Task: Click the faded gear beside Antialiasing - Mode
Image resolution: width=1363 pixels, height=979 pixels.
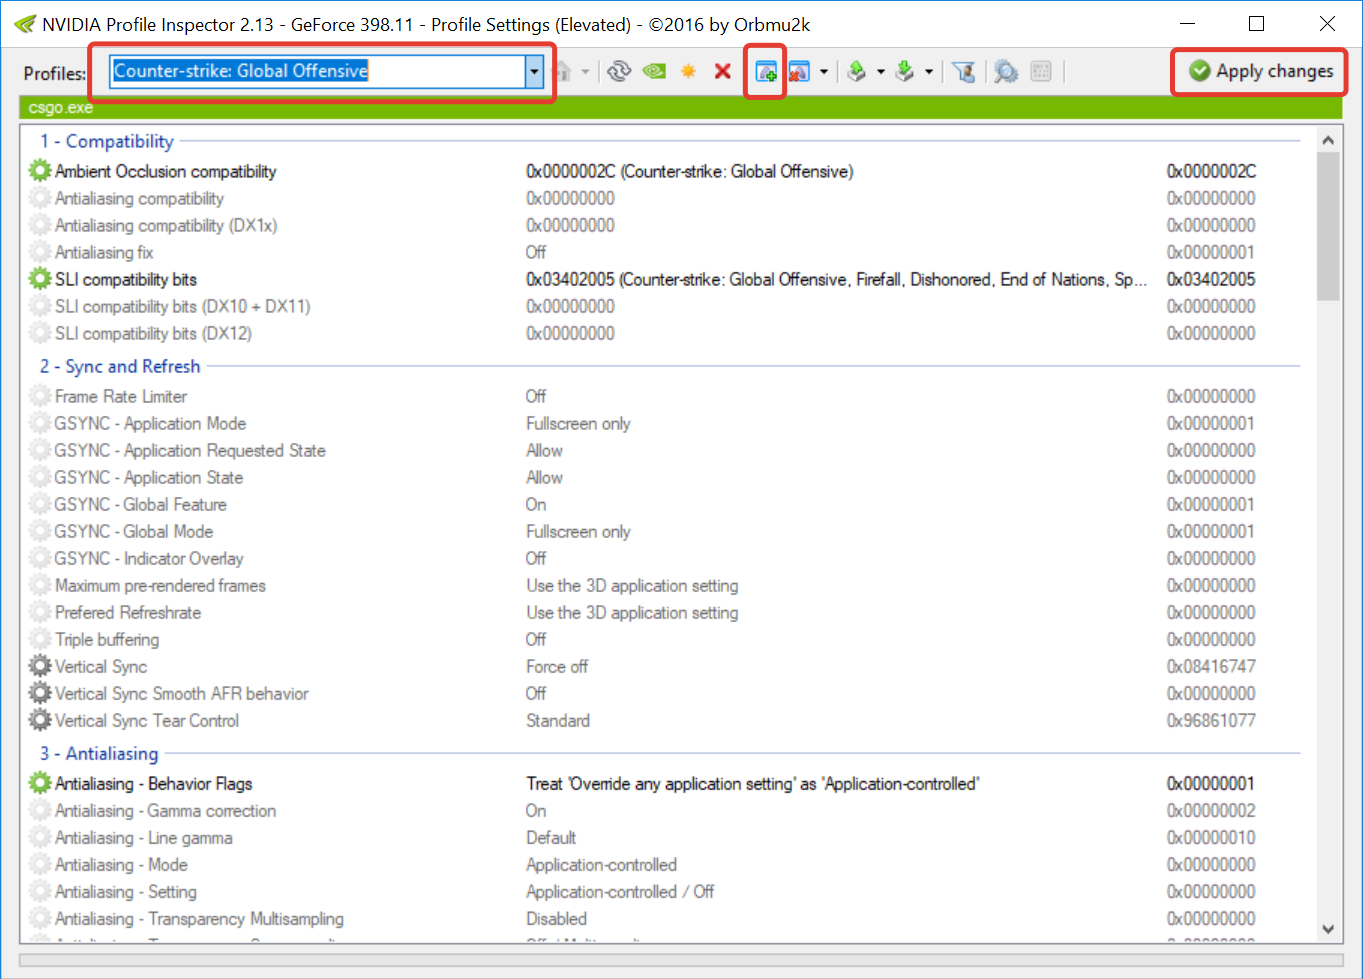Action: point(40,864)
